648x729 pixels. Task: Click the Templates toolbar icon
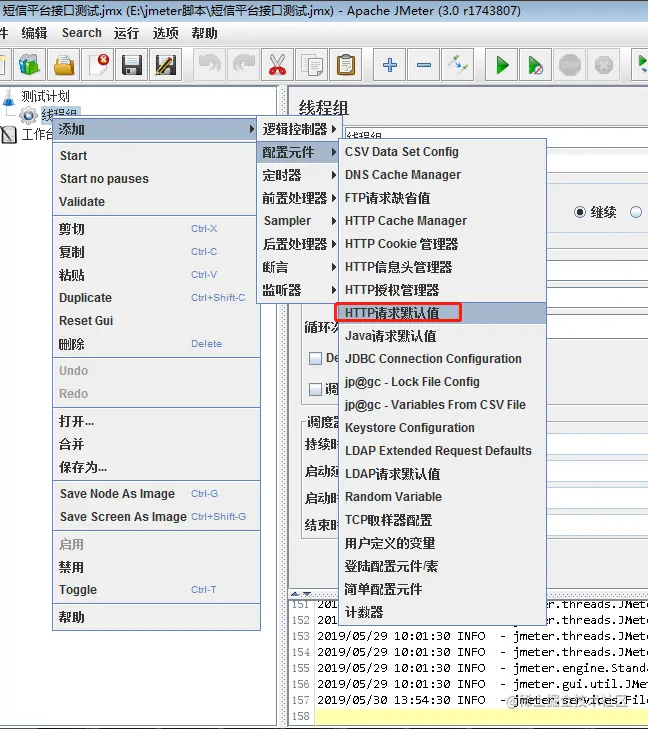coord(30,65)
